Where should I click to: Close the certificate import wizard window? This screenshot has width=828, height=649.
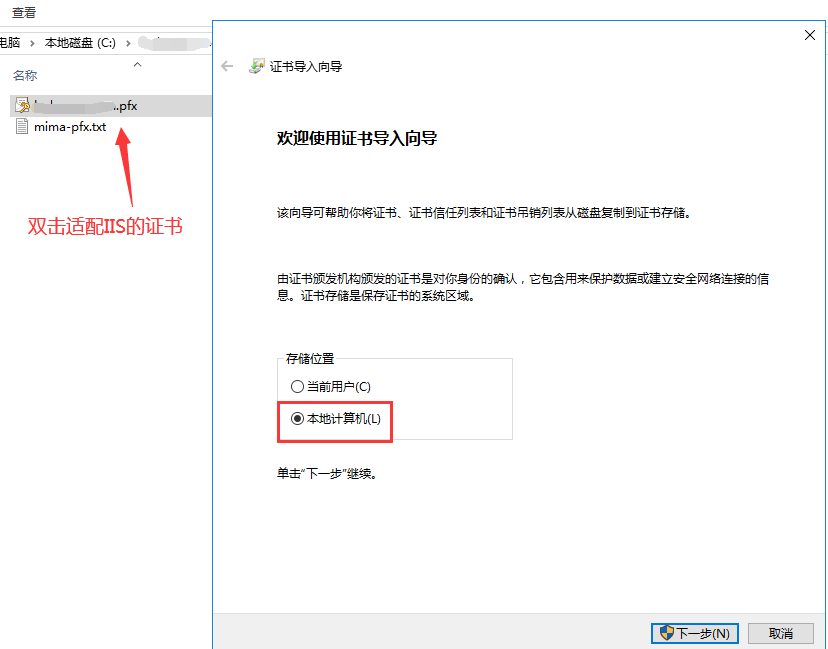coord(810,35)
